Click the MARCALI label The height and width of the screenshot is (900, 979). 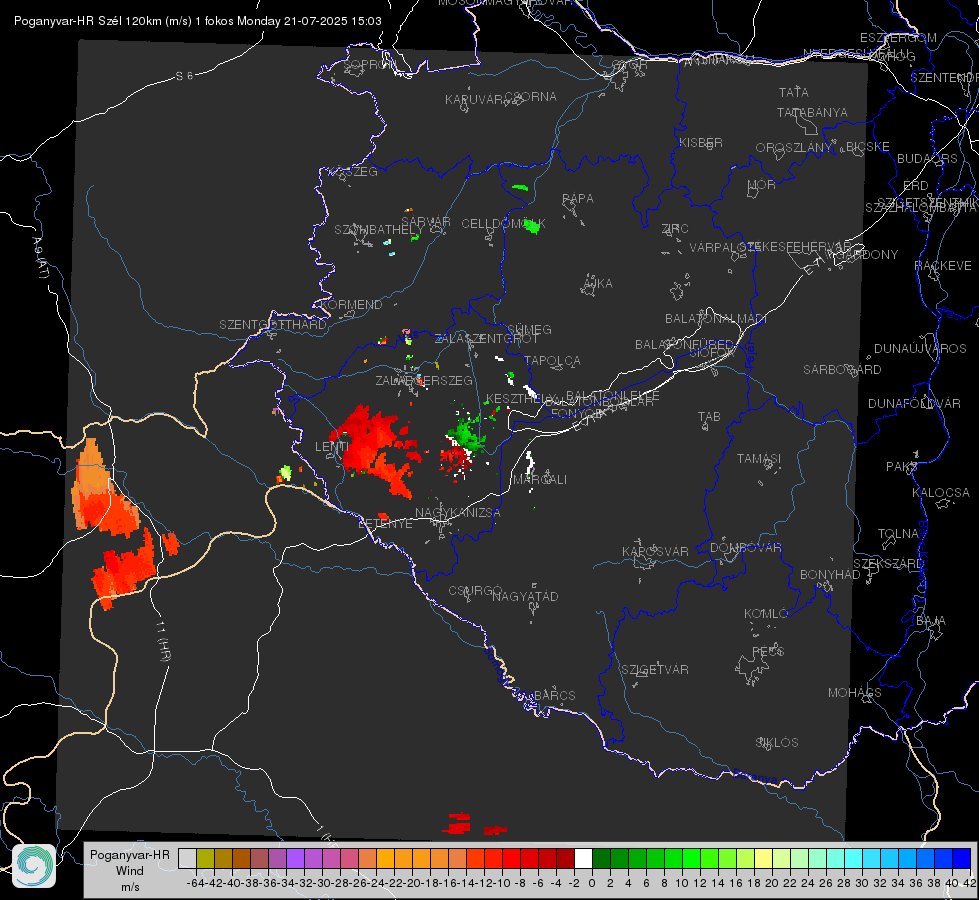point(540,480)
